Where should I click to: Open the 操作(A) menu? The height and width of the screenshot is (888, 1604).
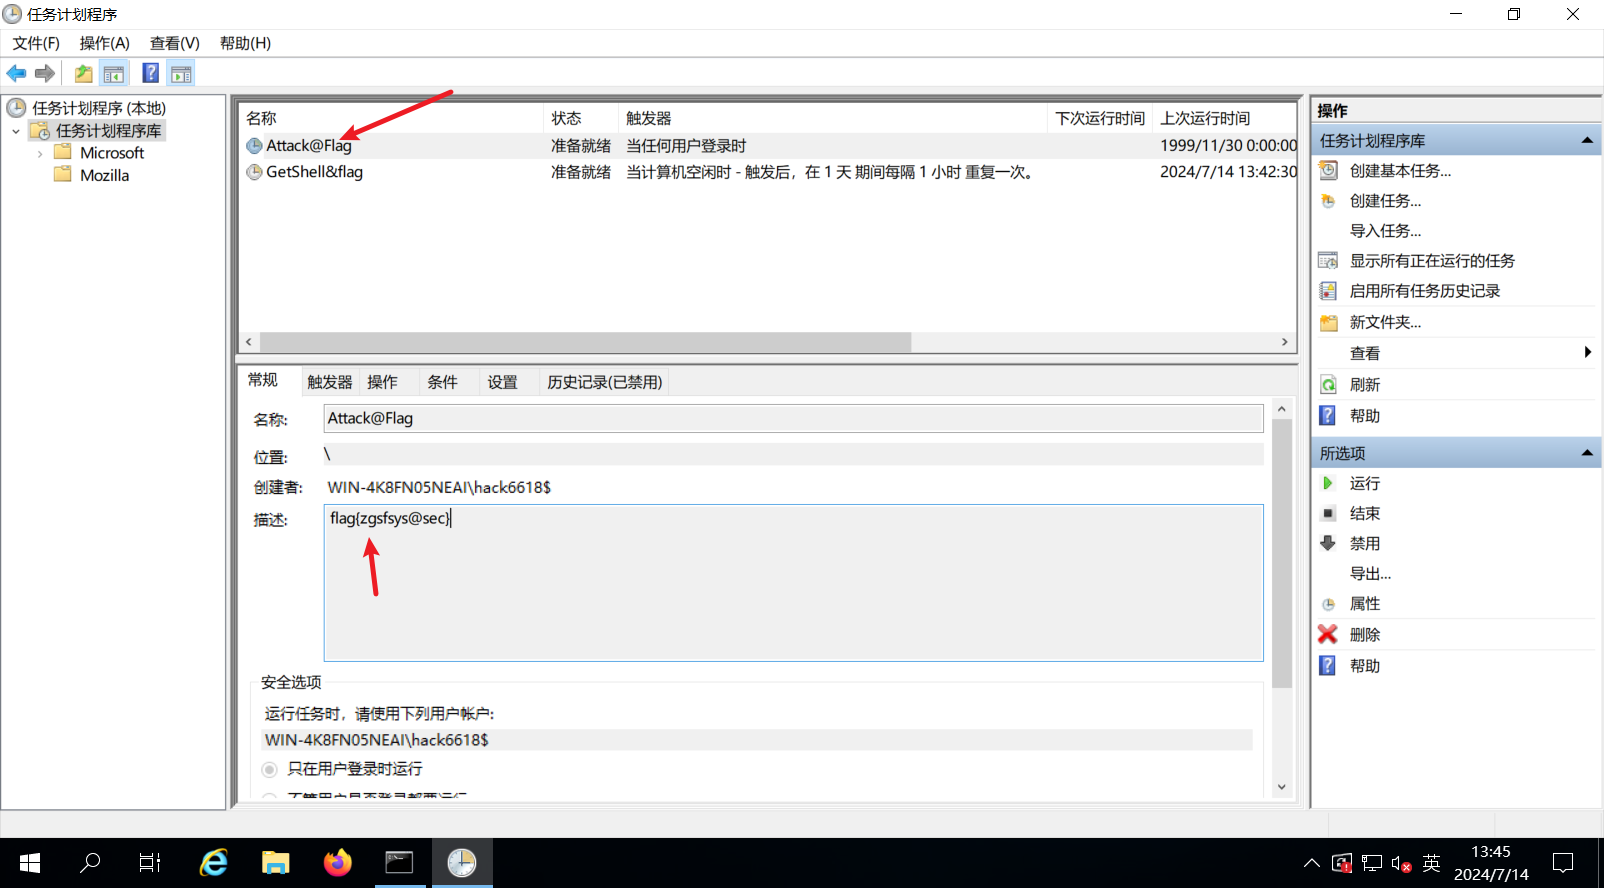click(x=105, y=43)
